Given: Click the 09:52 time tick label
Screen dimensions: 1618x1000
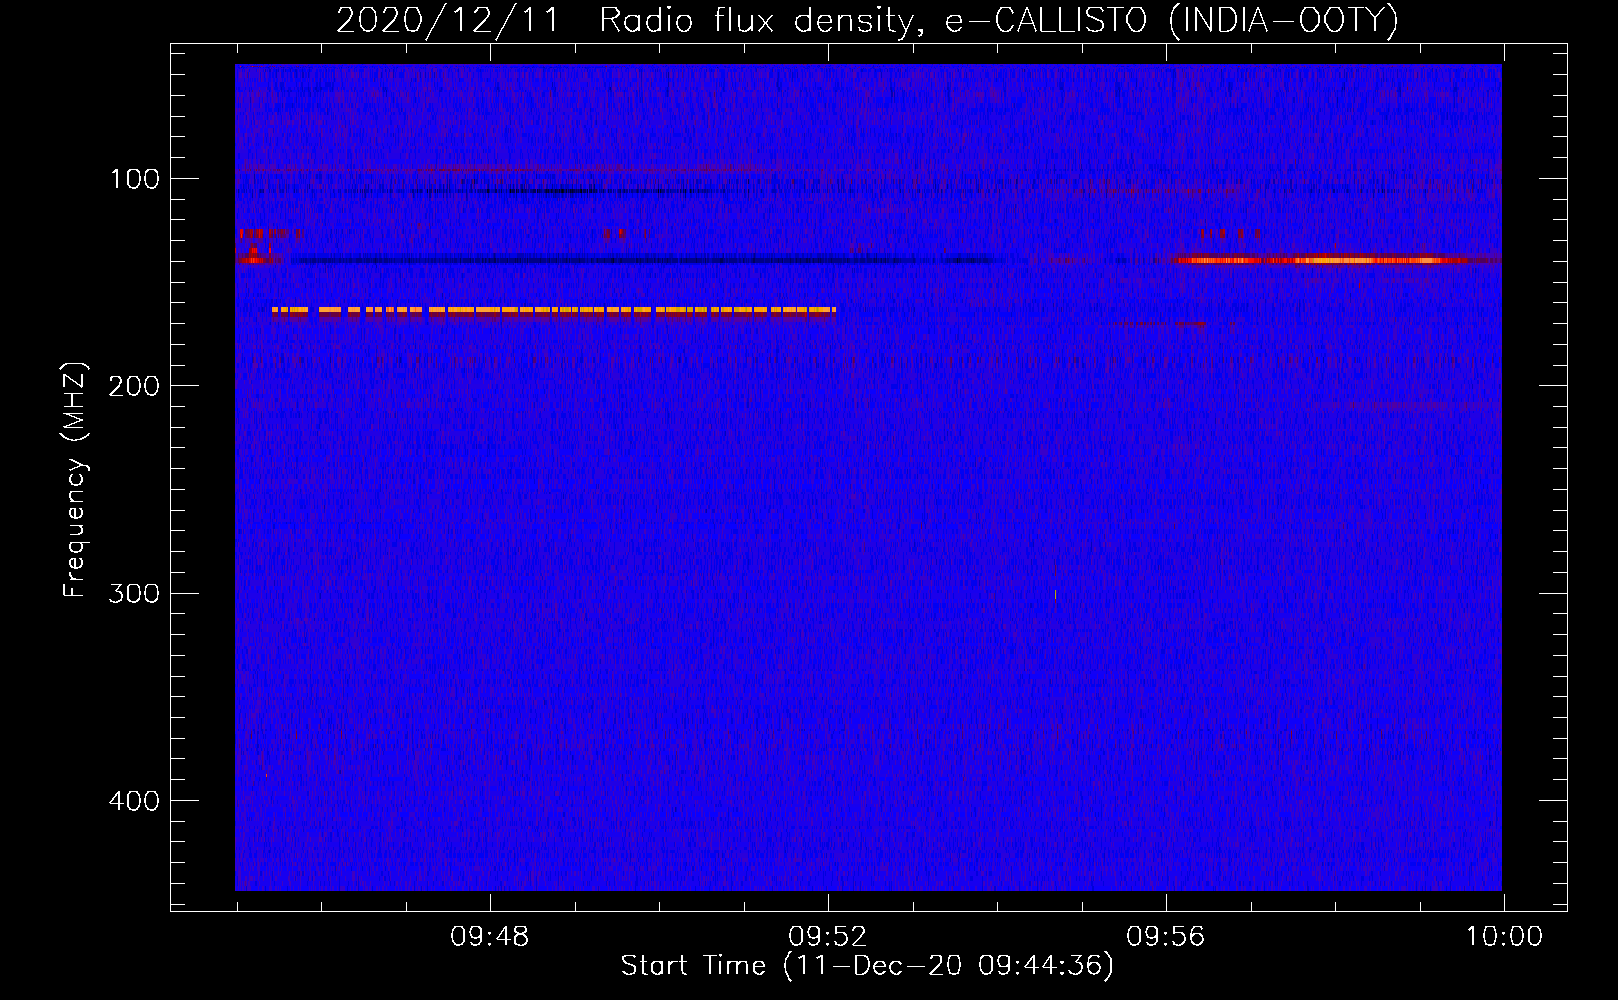Looking at the screenshot, I should (x=828, y=937).
